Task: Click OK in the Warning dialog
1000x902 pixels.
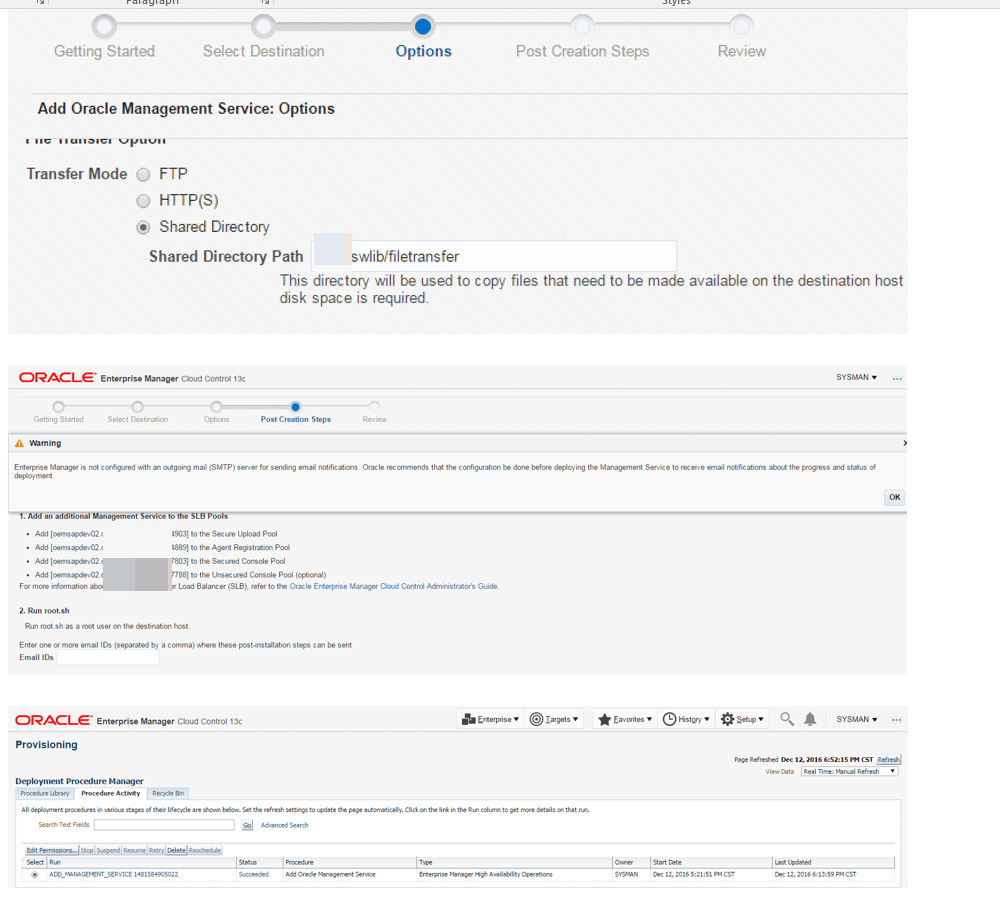Action: pyautogui.click(x=894, y=497)
